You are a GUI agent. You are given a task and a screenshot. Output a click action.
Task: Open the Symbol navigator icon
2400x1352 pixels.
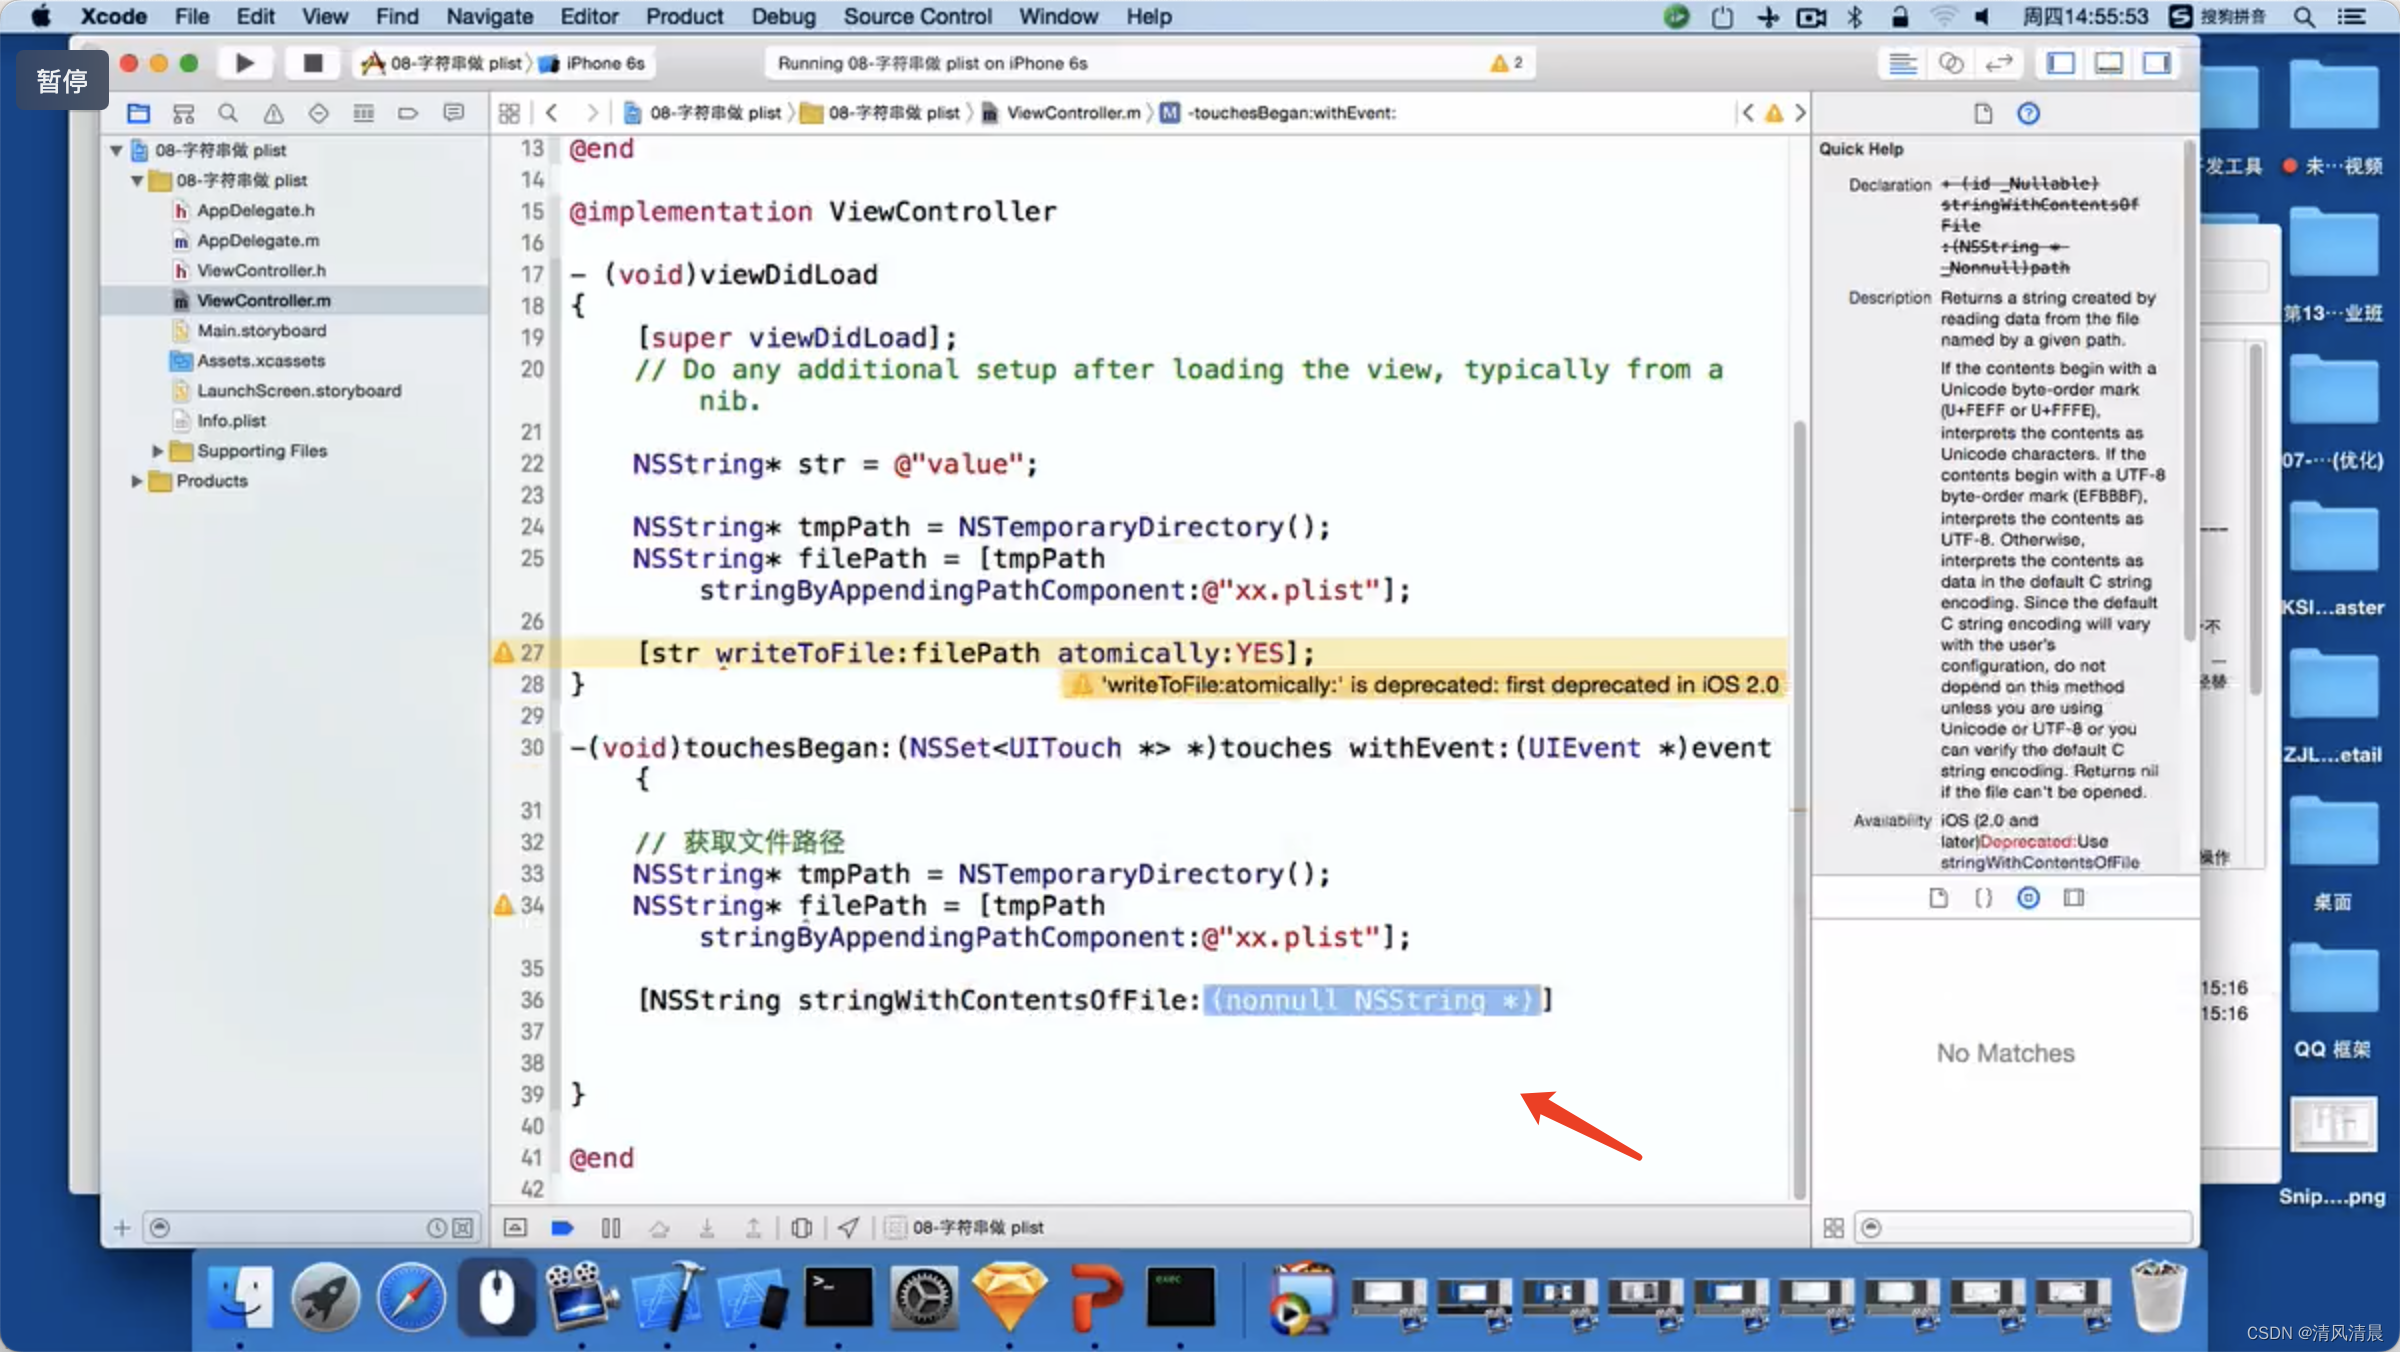coord(183,113)
